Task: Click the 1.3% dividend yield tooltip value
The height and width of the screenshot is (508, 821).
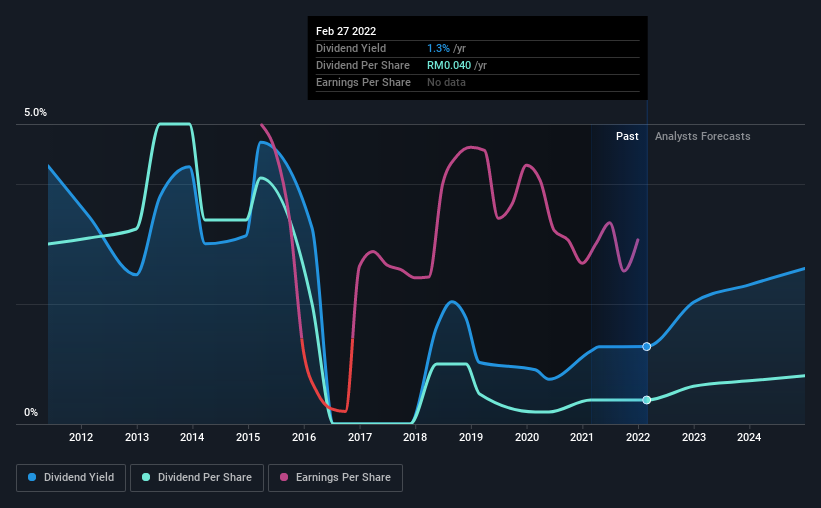Action: pyautogui.click(x=438, y=48)
